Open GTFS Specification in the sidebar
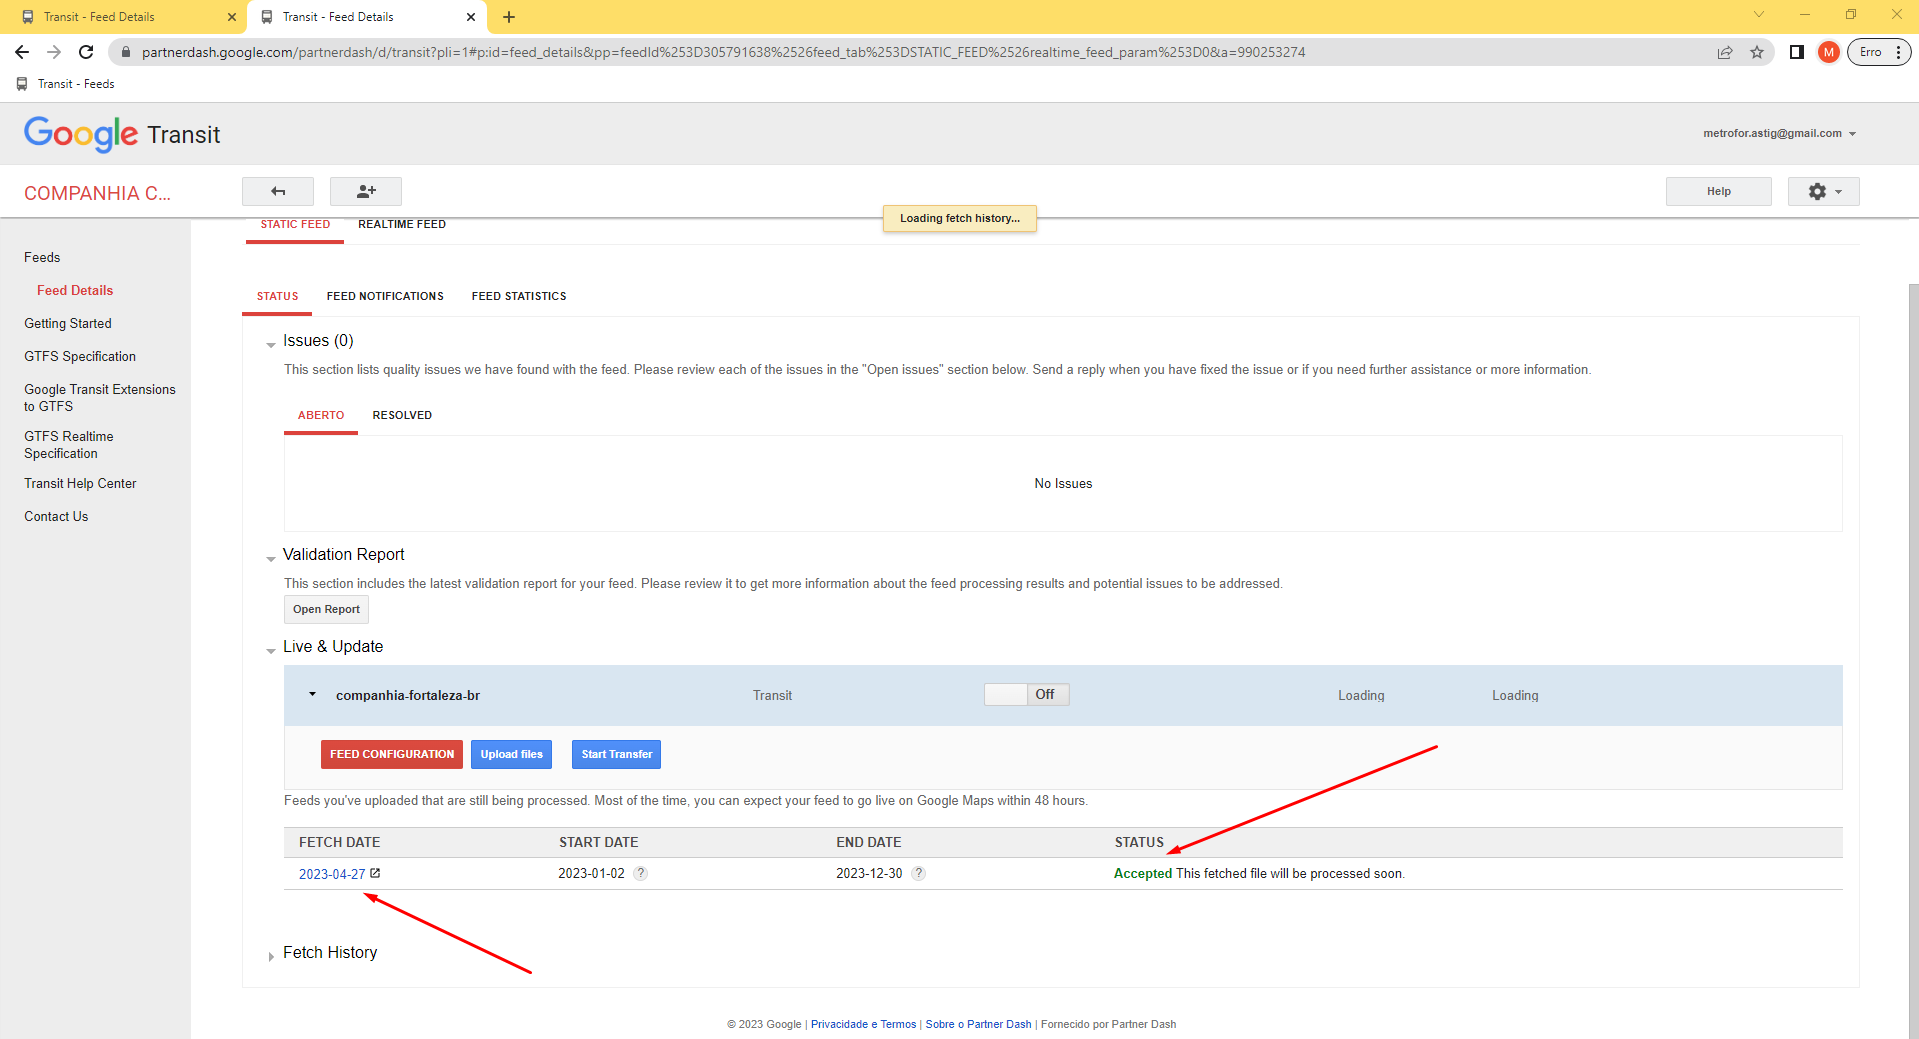The height and width of the screenshot is (1039, 1919). point(80,356)
